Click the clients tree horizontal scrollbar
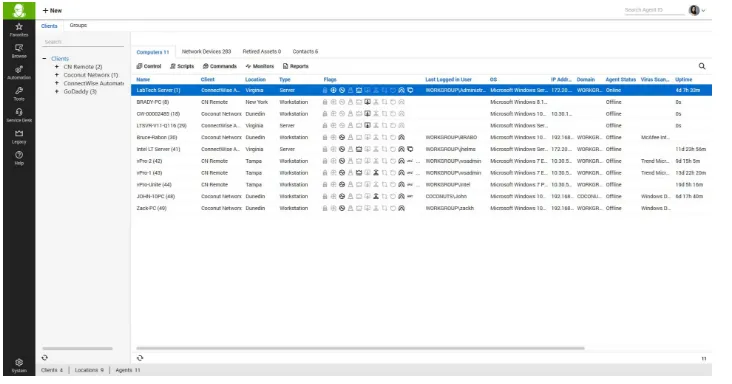 point(77,348)
